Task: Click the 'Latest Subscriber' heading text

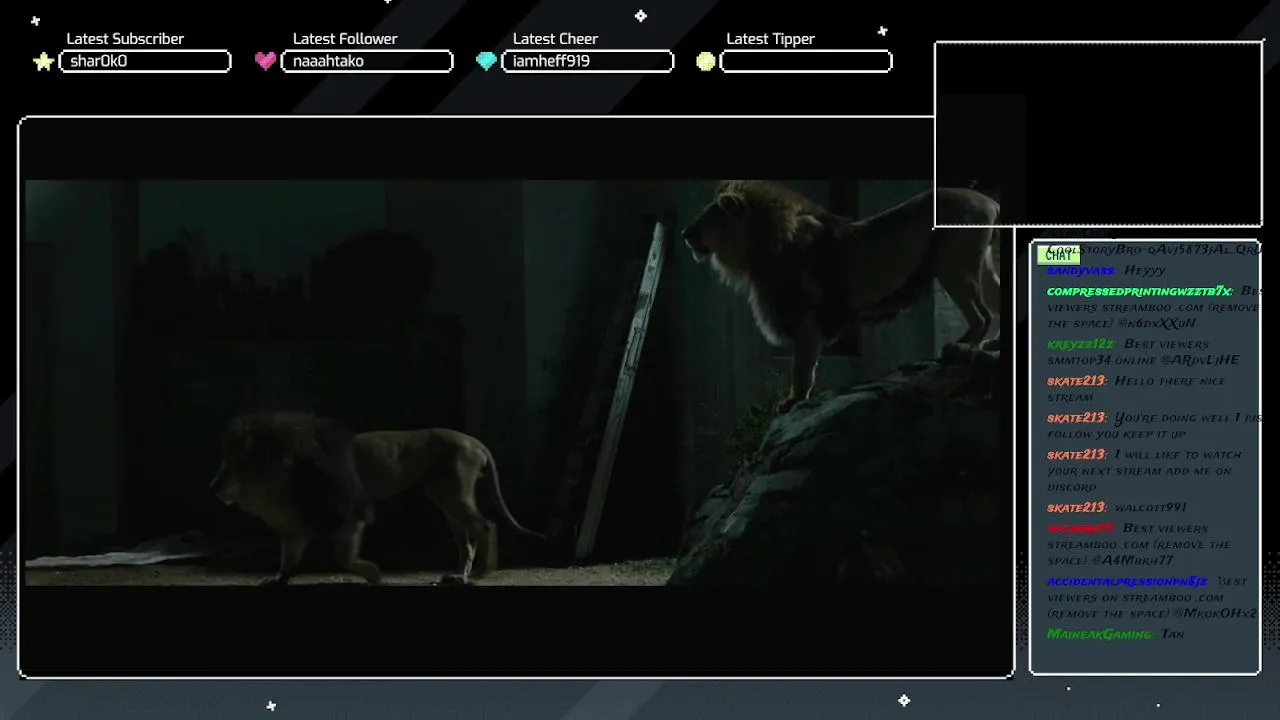Action: coord(125,39)
